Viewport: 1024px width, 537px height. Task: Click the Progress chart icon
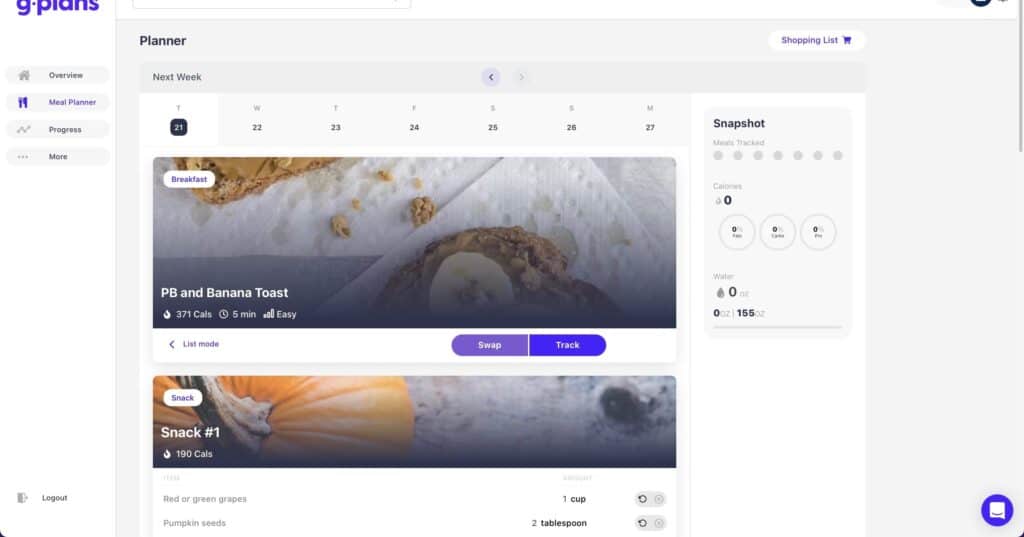click(x=24, y=129)
